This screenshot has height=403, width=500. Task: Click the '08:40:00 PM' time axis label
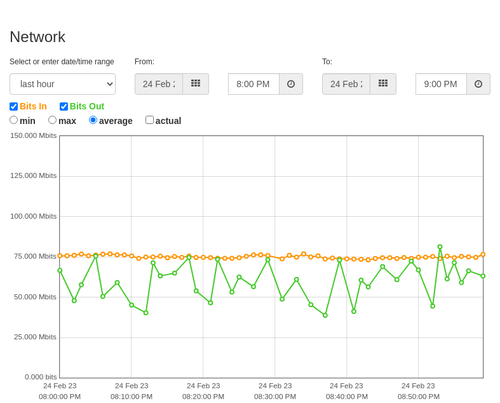347,397
